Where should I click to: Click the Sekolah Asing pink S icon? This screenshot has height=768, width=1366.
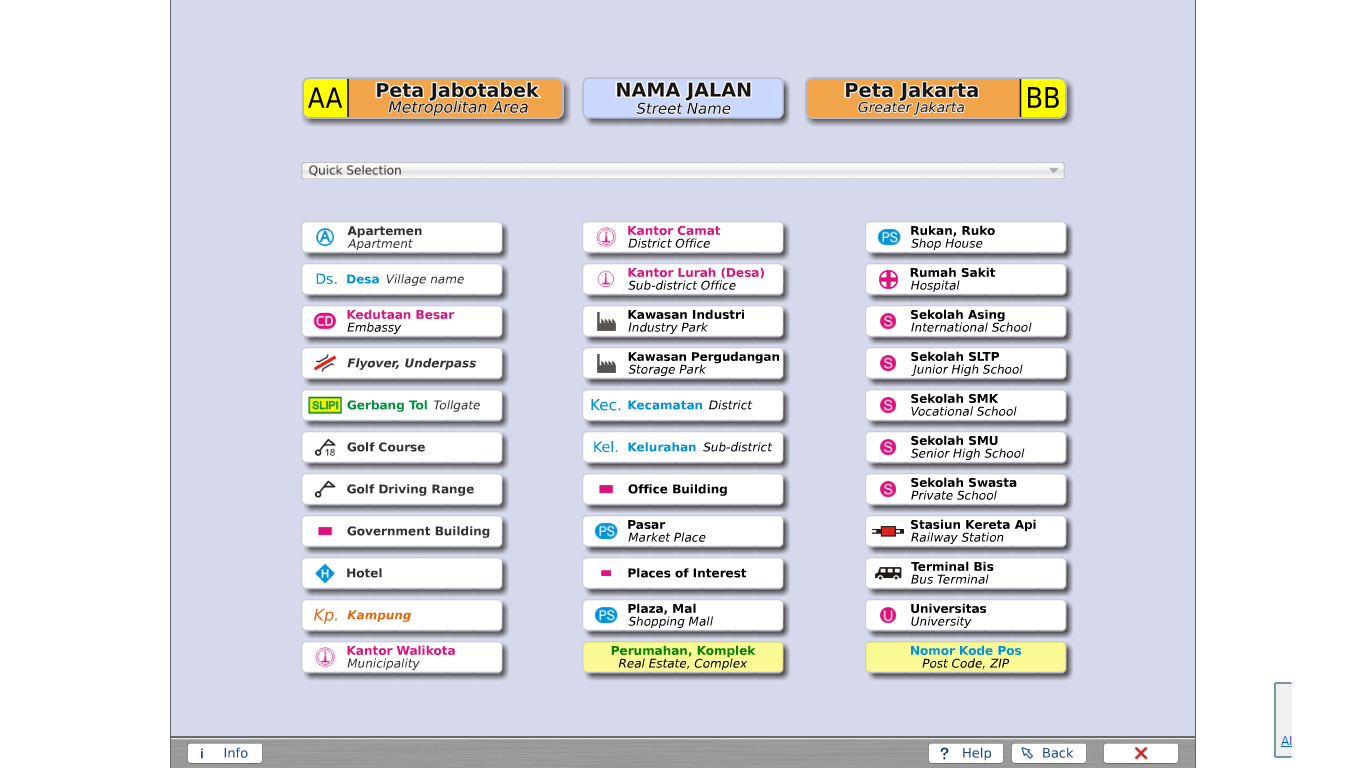point(888,321)
